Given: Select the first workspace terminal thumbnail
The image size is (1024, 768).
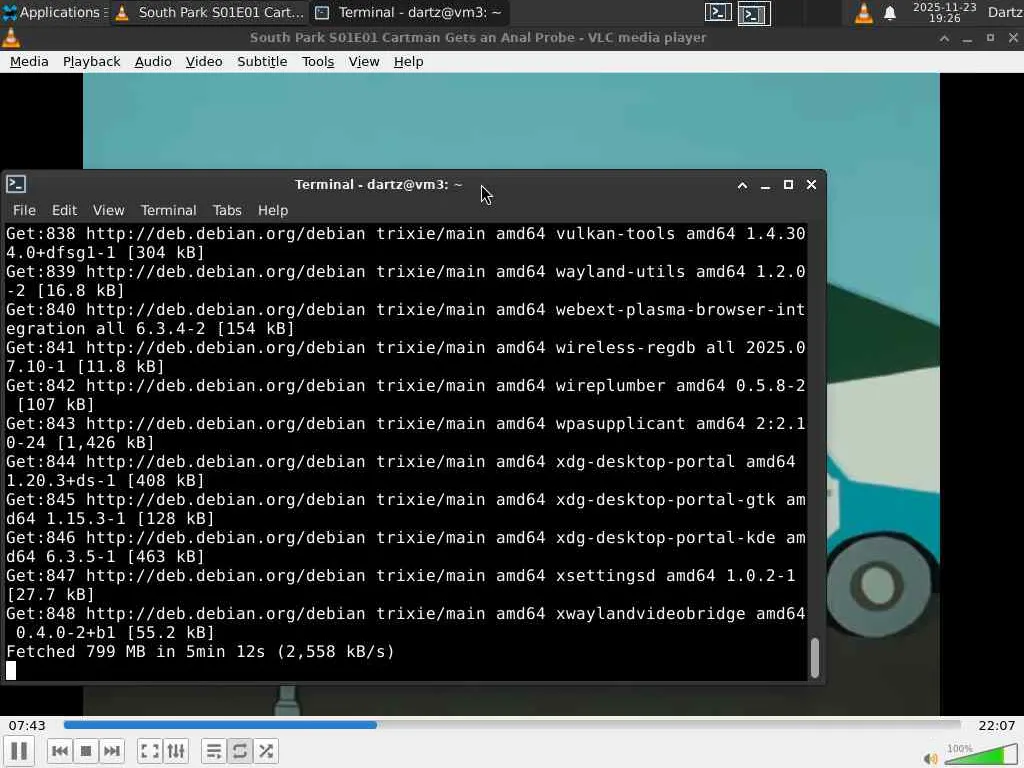Looking at the screenshot, I should tap(718, 12).
